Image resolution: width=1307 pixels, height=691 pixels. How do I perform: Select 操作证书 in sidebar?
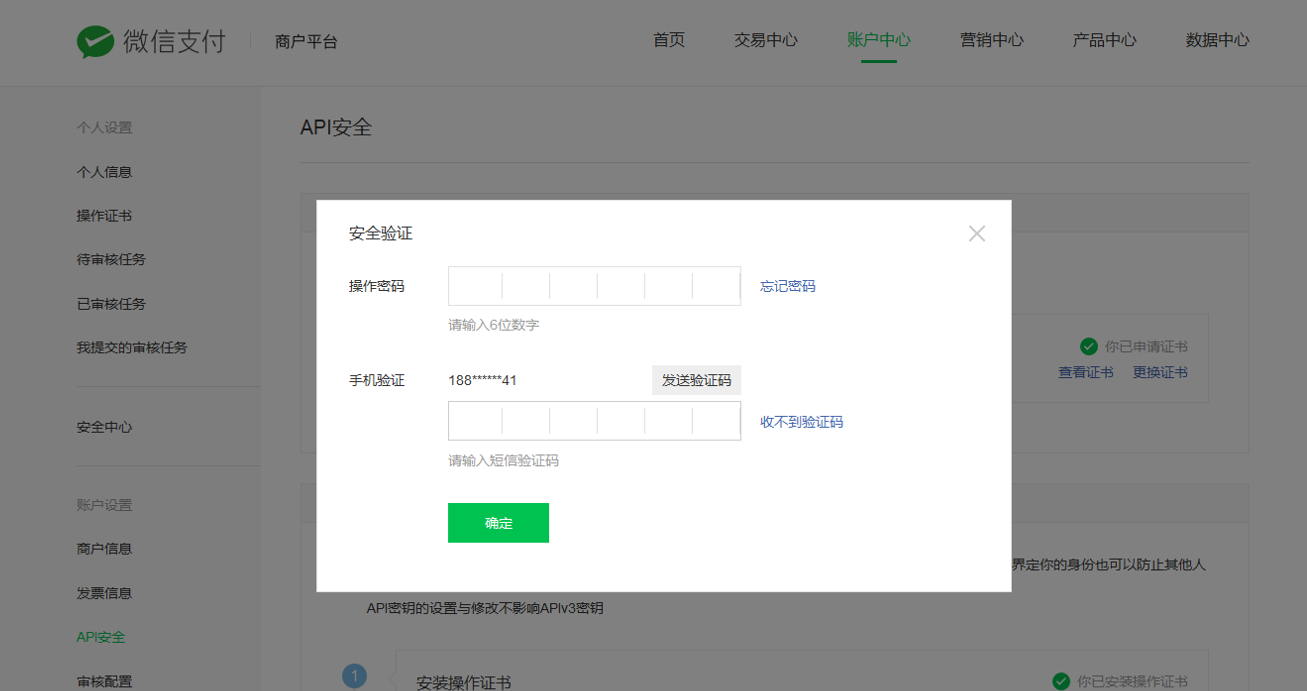(105, 216)
